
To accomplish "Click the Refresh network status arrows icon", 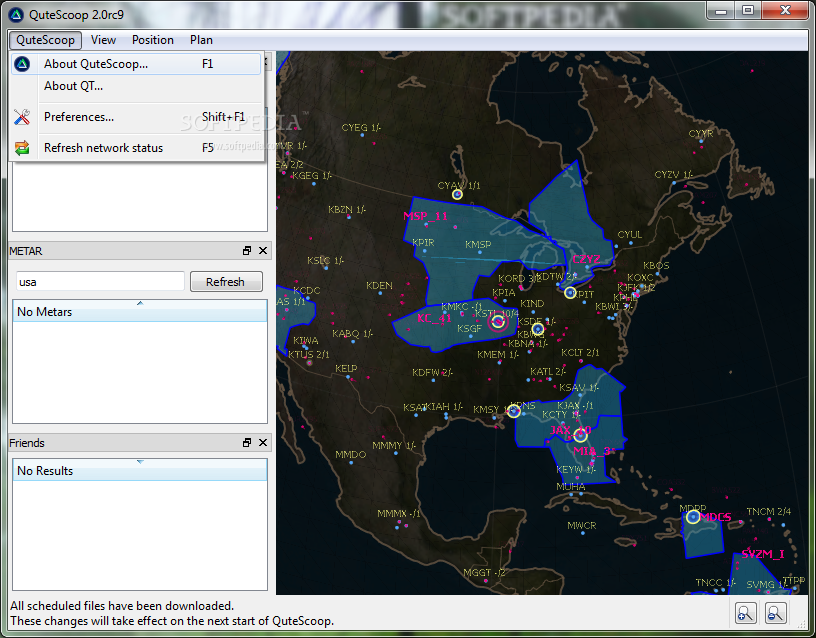I will click(x=22, y=148).
